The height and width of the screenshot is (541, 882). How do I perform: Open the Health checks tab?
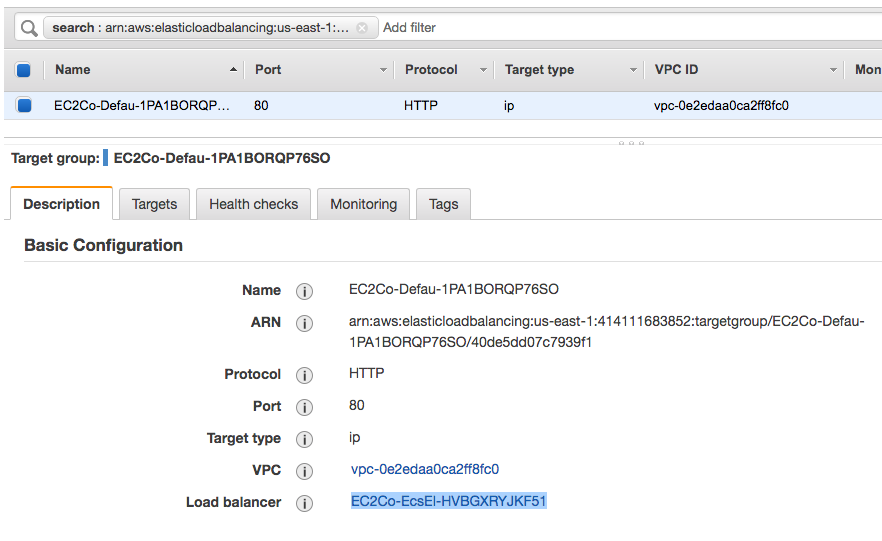(253, 204)
